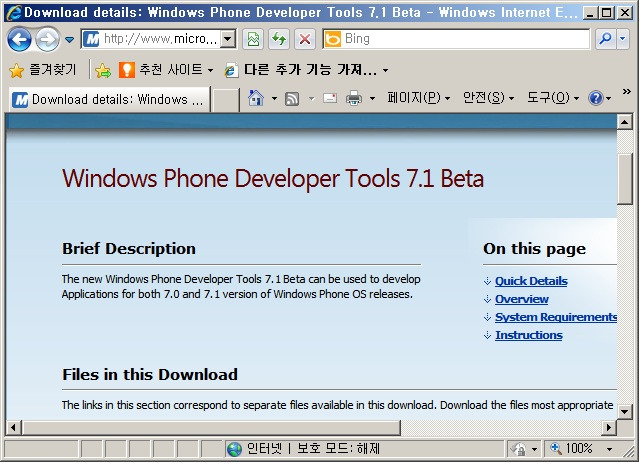Click Windows Phone Developer Tools 7.1 Beta title
The width and height of the screenshot is (639, 462).
tap(273, 178)
